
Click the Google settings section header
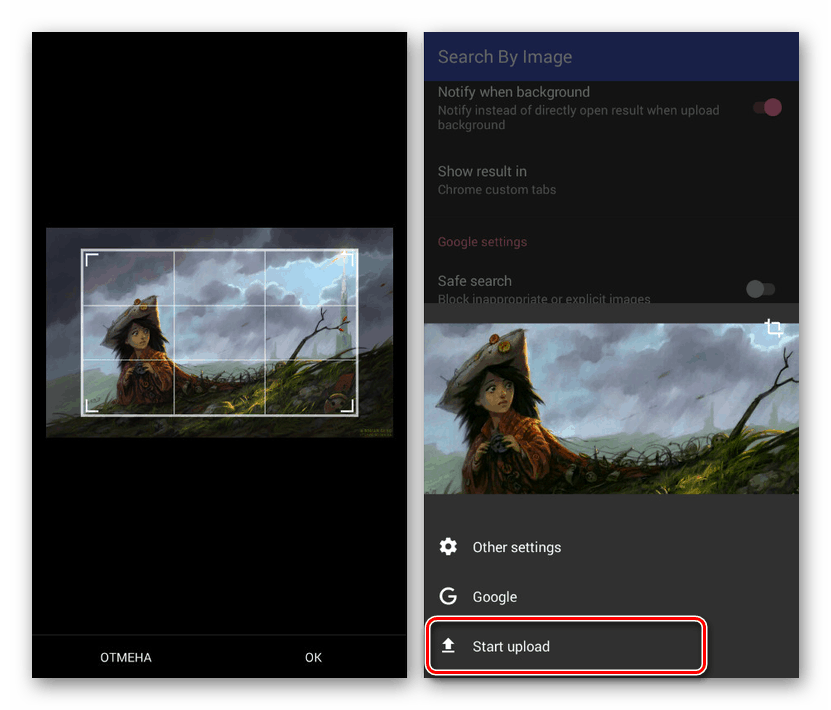(482, 242)
